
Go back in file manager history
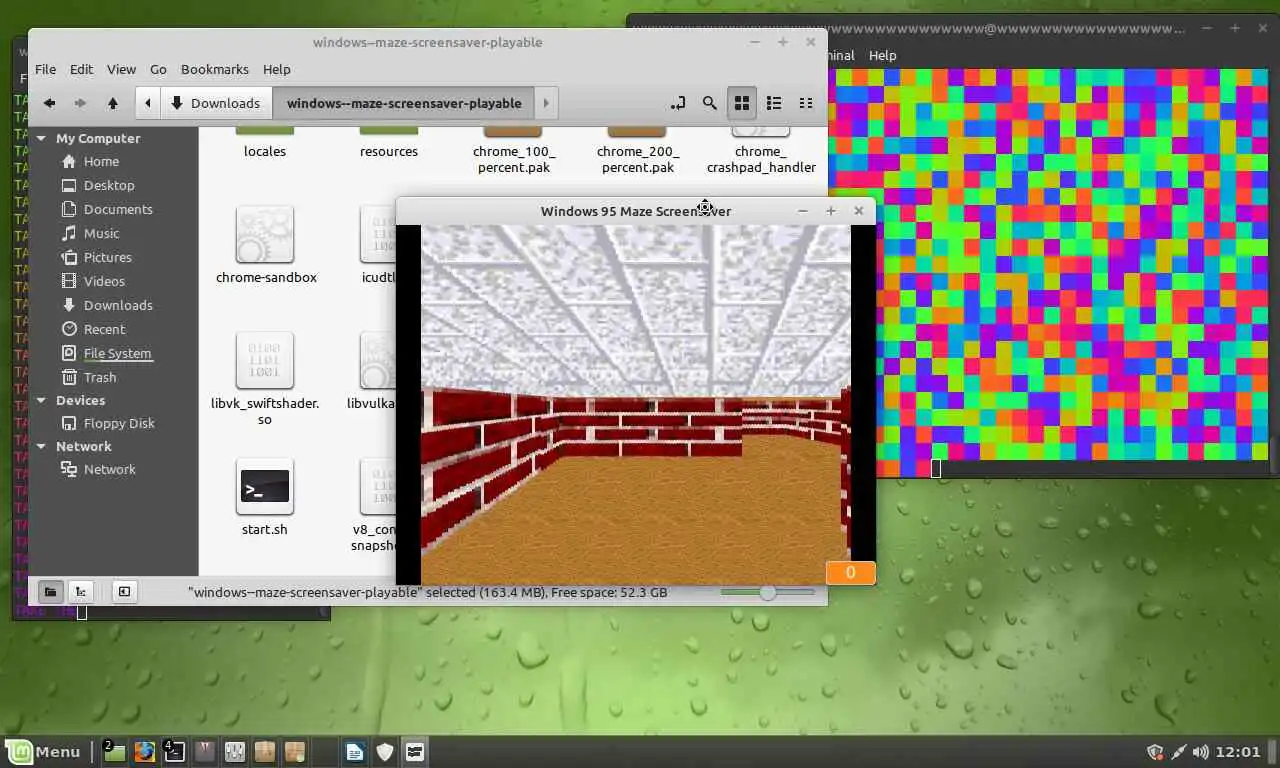49,103
